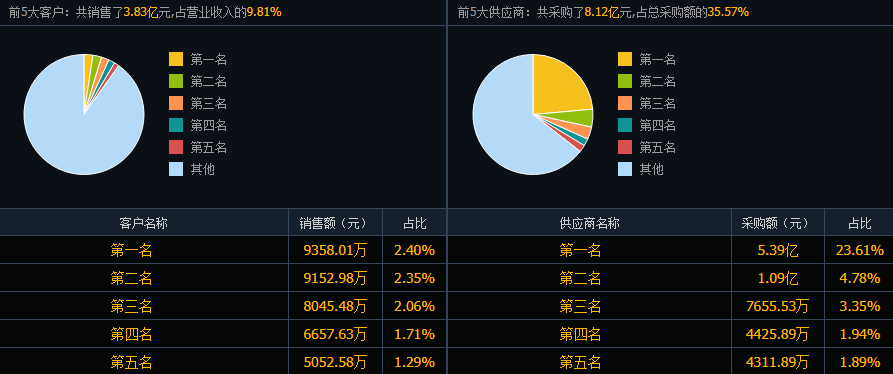This screenshot has width=893, height=374.
Task: Open customer 第三名 row name
Action: 132,306
